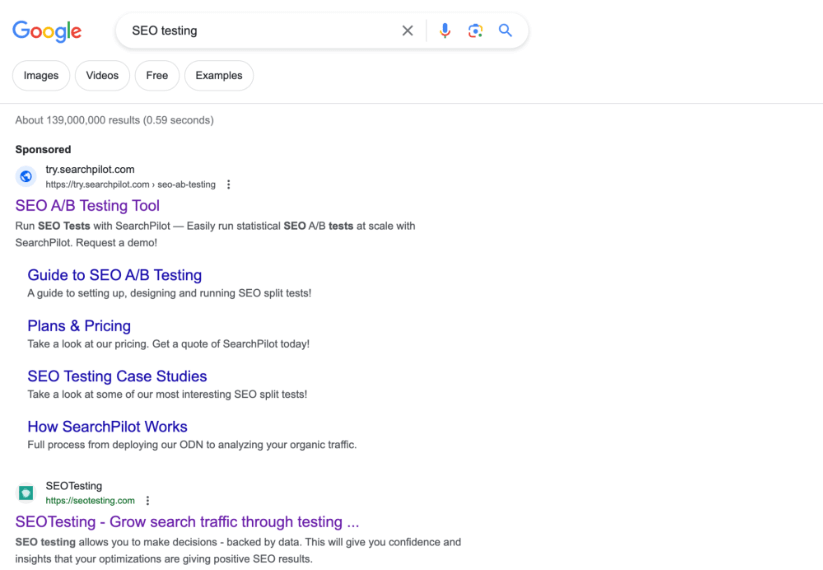Switch to the Videos filter

click(x=102, y=75)
